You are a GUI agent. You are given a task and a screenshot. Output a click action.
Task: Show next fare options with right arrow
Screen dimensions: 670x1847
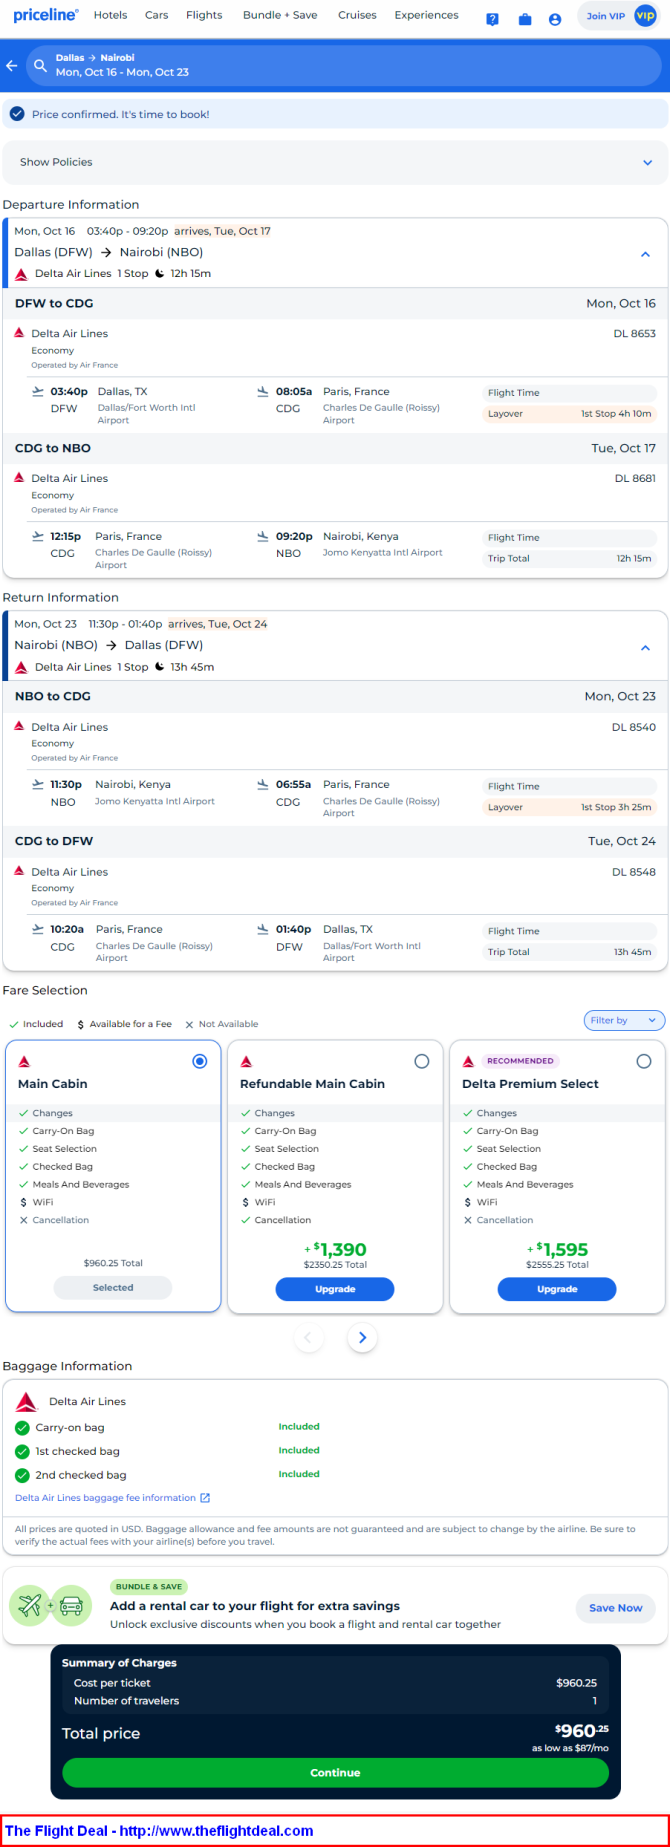pyautogui.click(x=362, y=1338)
